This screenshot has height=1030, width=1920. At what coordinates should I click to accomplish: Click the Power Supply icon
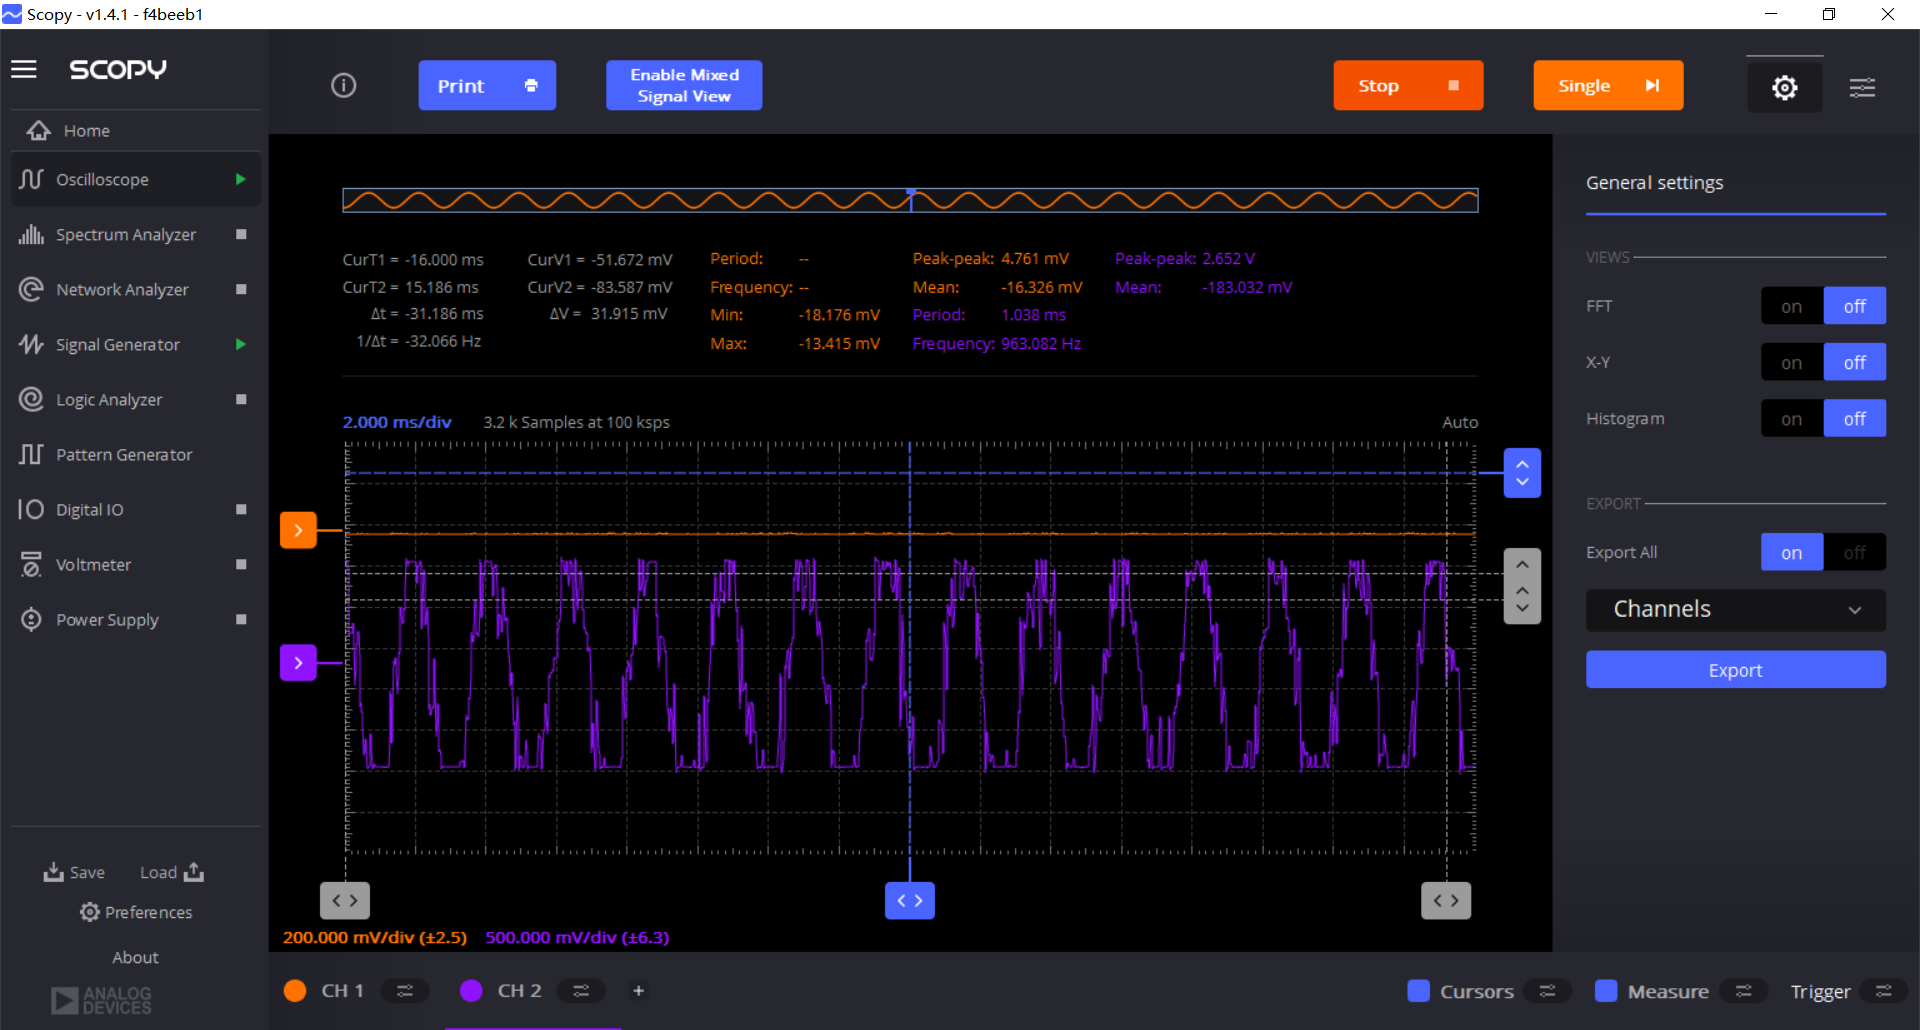pyautogui.click(x=31, y=619)
